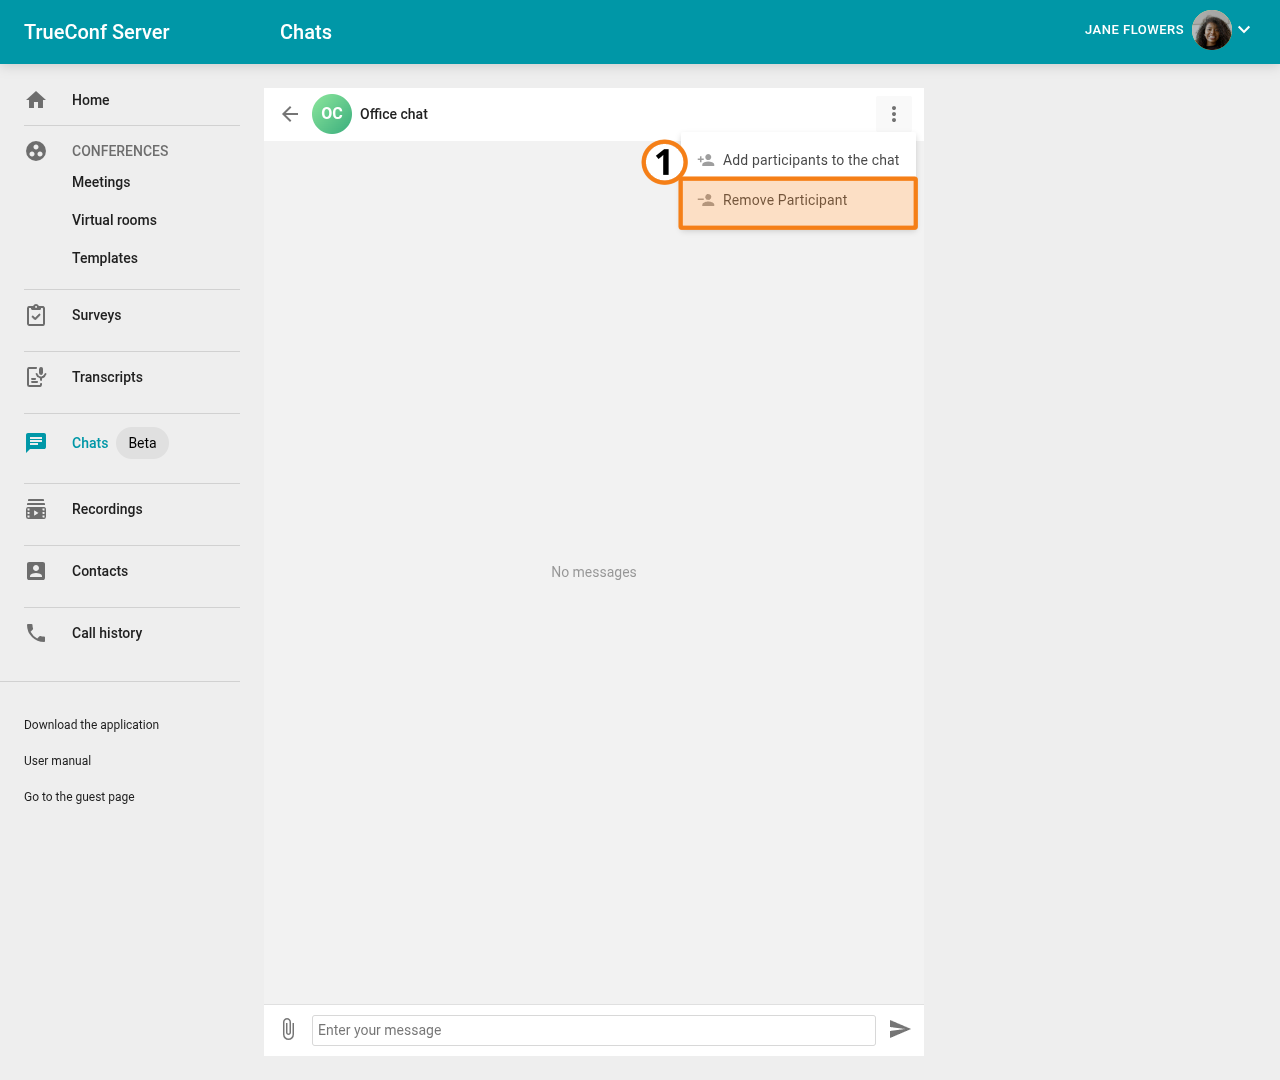Select the Conferences icon
The width and height of the screenshot is (1280, 1080).
[x=36, y=151]
